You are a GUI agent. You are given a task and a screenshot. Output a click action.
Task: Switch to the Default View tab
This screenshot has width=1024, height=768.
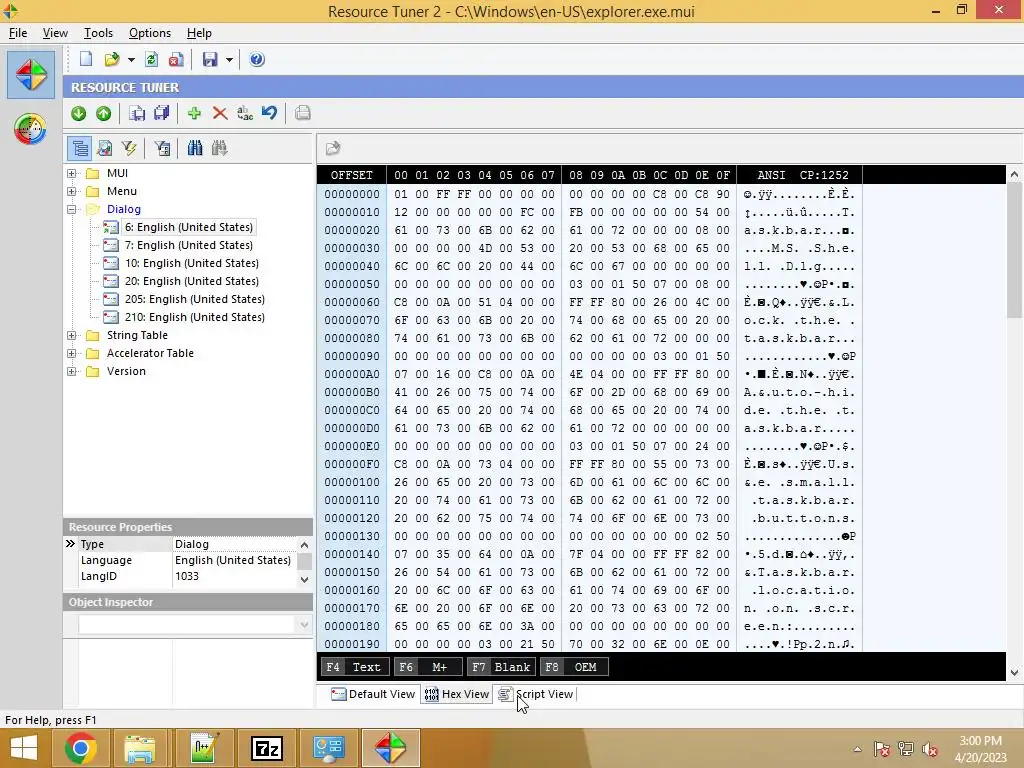pos(373,694)
